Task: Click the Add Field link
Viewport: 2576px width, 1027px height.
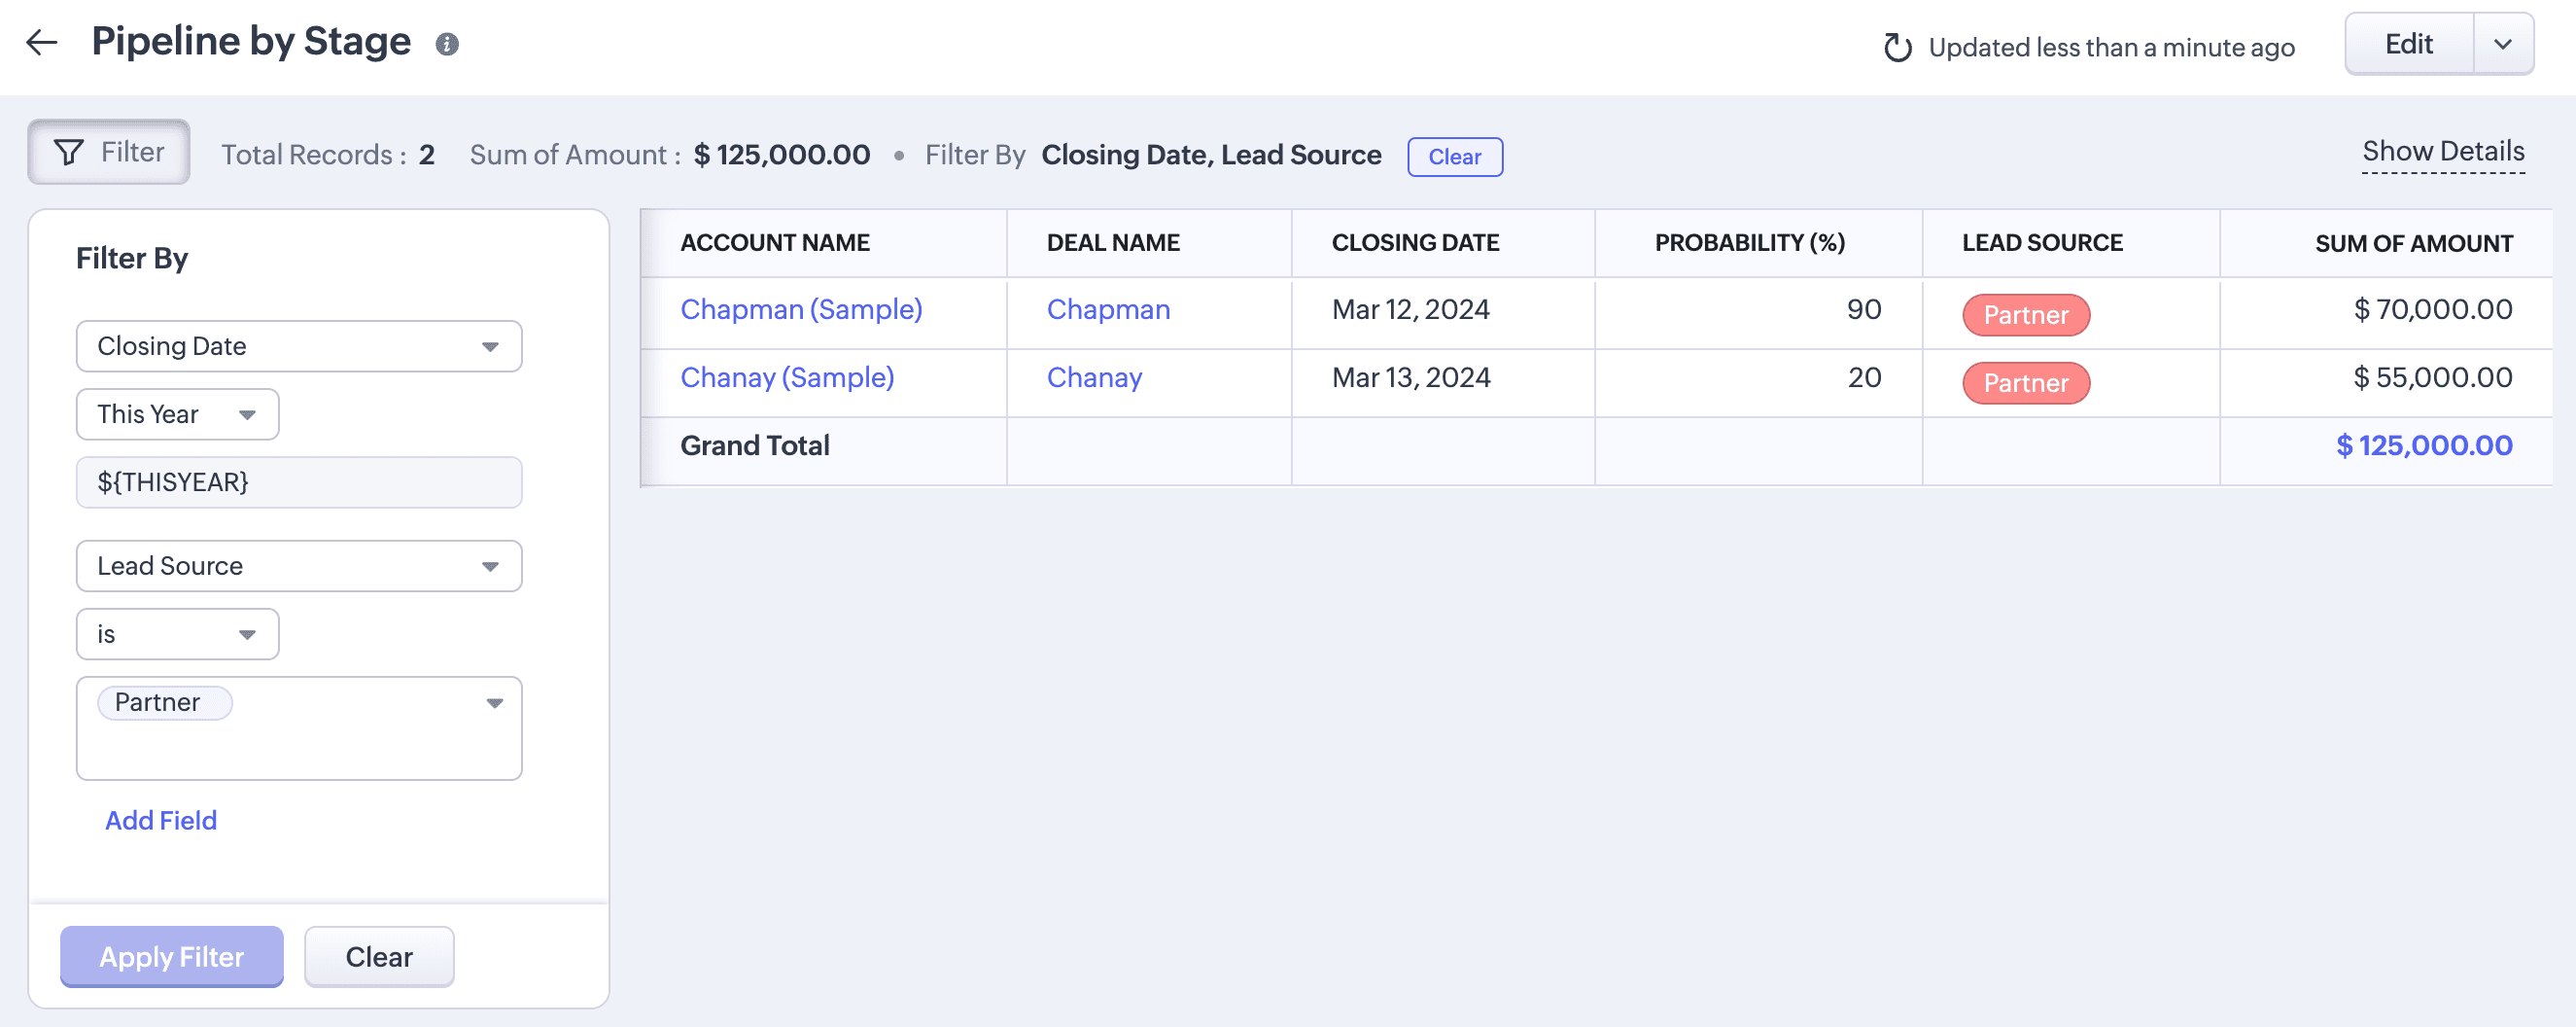Action: [161, 820]
